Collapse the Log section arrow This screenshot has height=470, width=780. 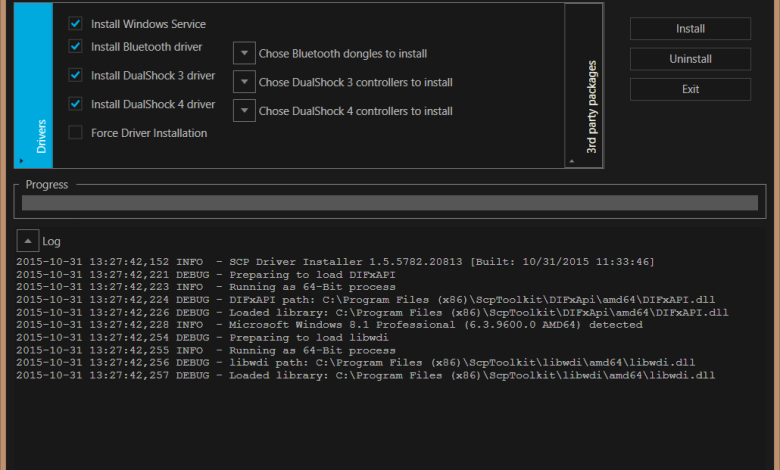point(26,241)
